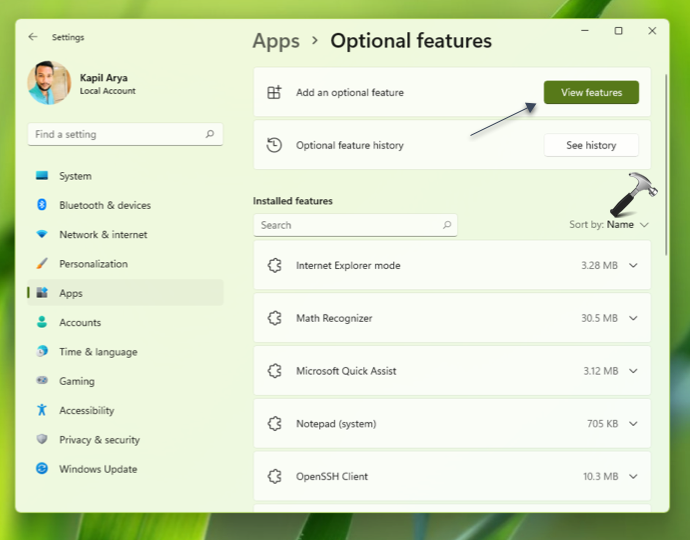Click the back arrow in Settings
This screenshot has width=690, height=540.
(x=33, y=37)
